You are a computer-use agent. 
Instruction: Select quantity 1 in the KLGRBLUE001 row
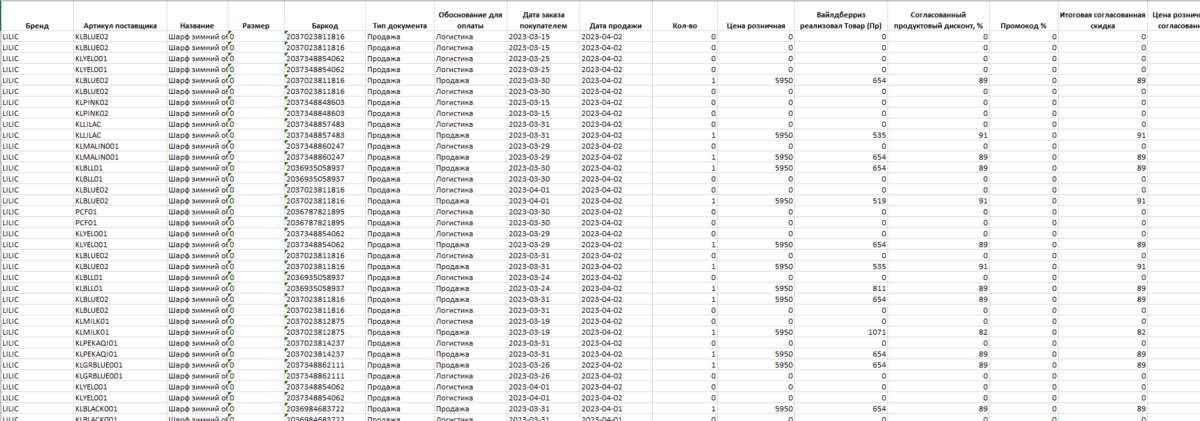[685, 365]
